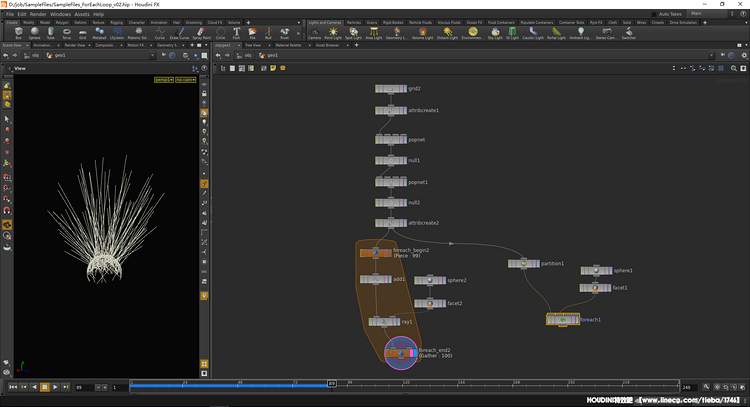This screenshot has width=750, height=407.
Task: Open the Help menu
Action: [x=99, y=14]
